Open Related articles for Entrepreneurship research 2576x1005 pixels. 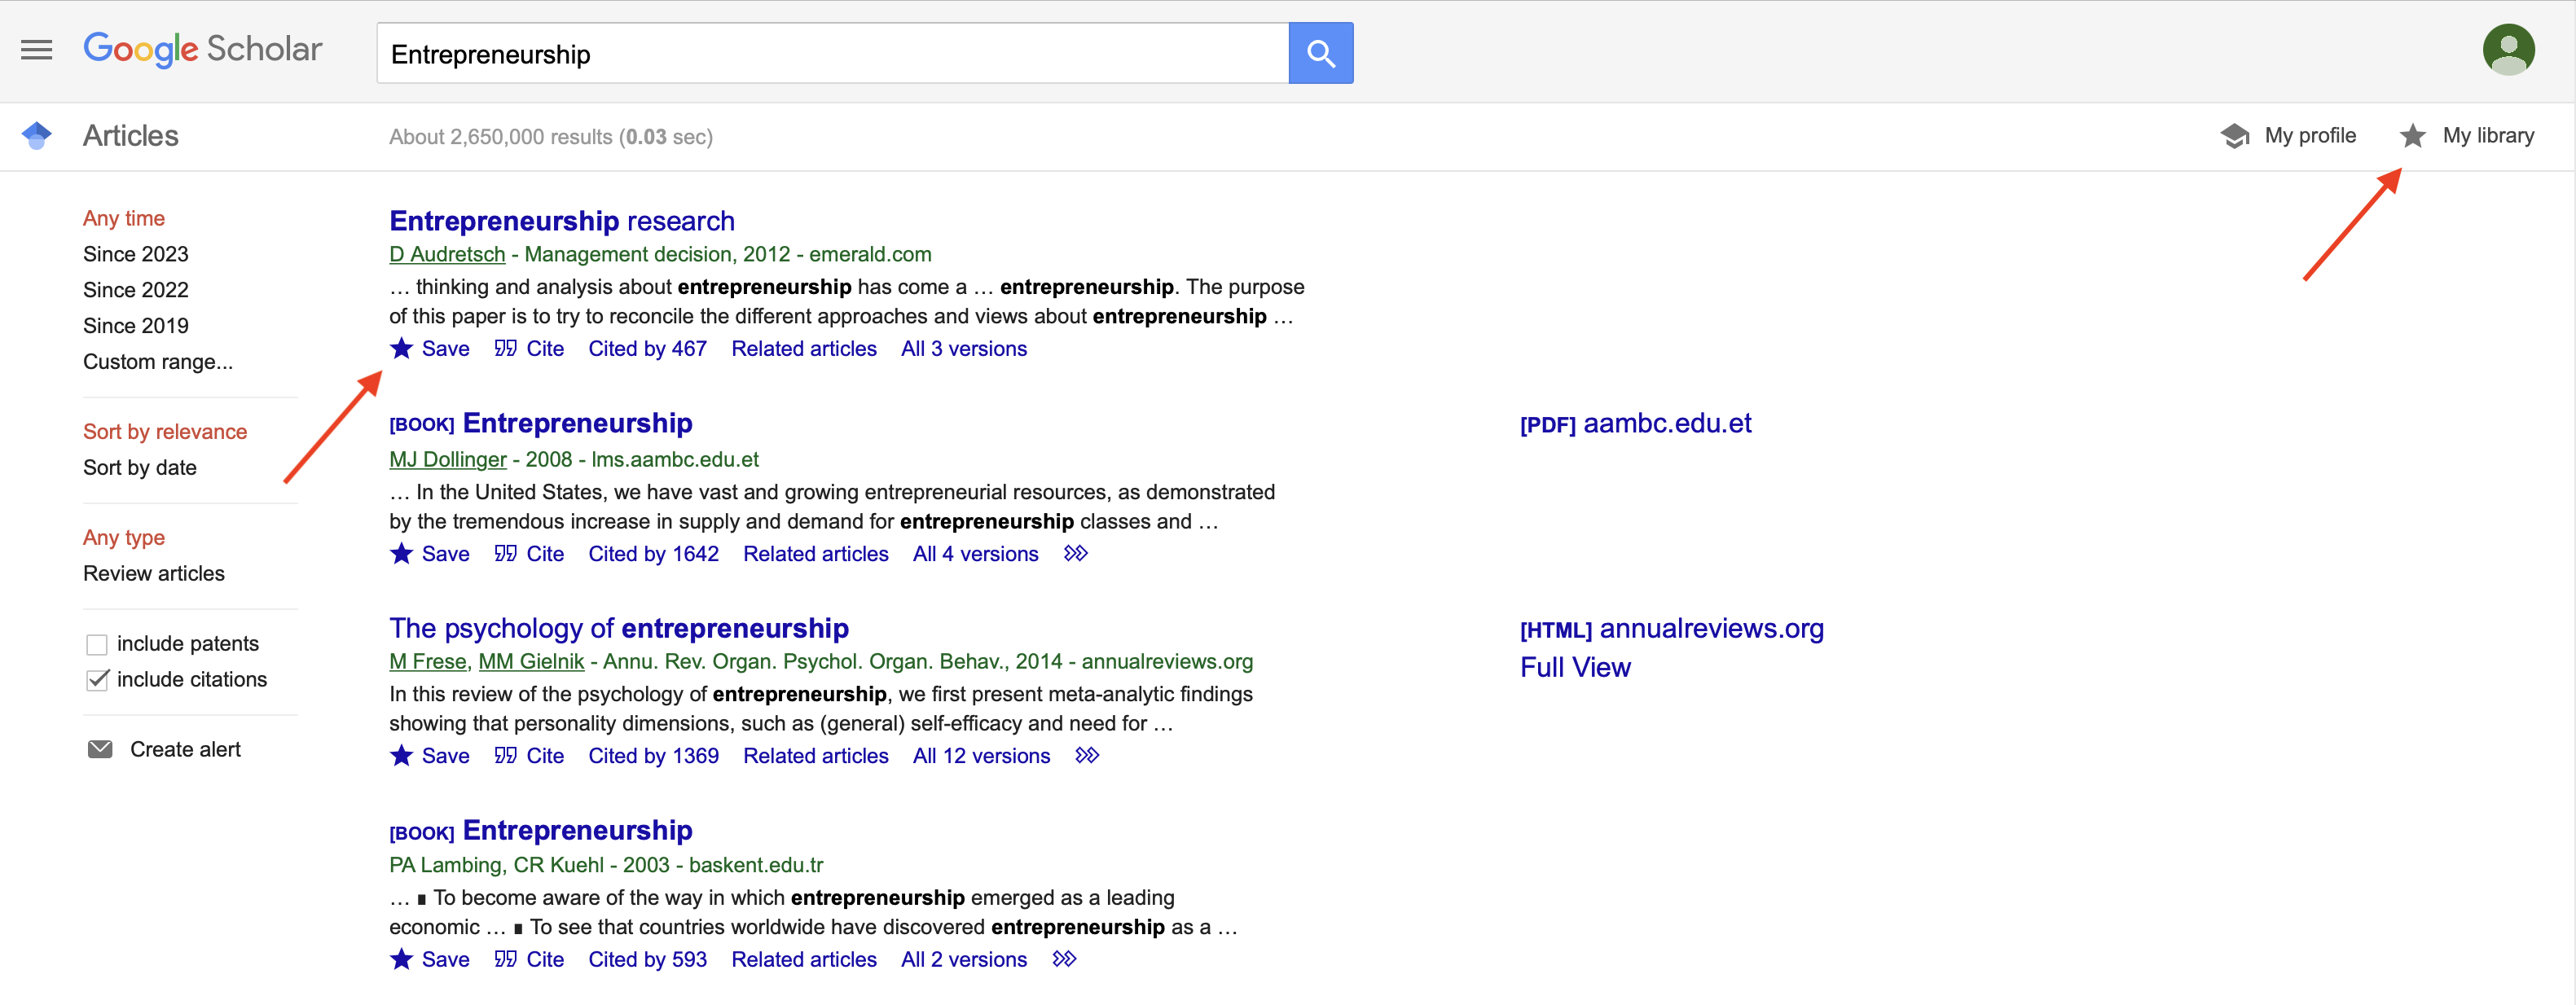(804, 348)
